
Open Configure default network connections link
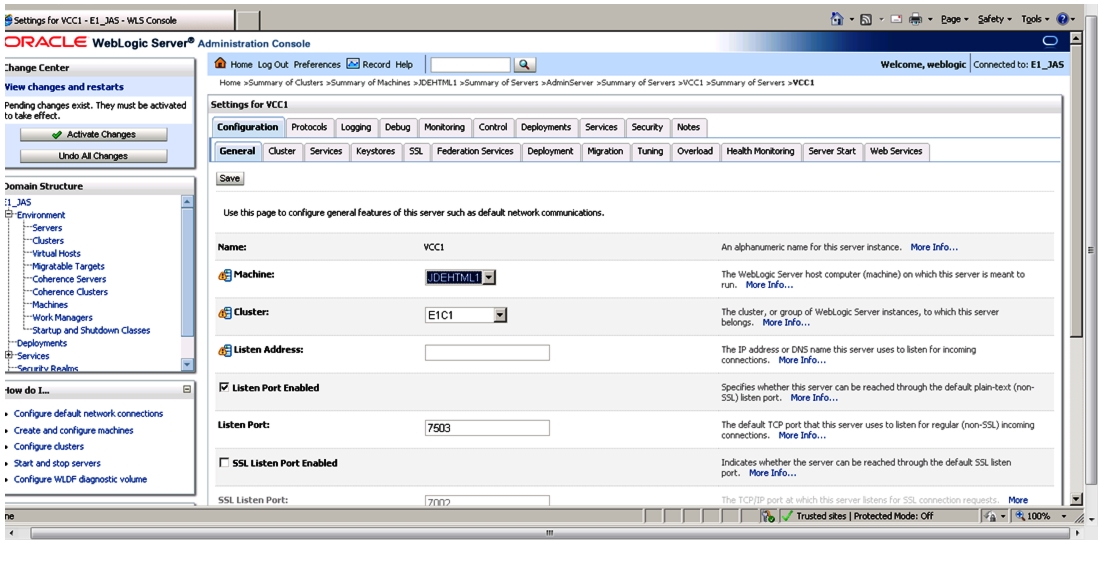(x=88, y=414)
